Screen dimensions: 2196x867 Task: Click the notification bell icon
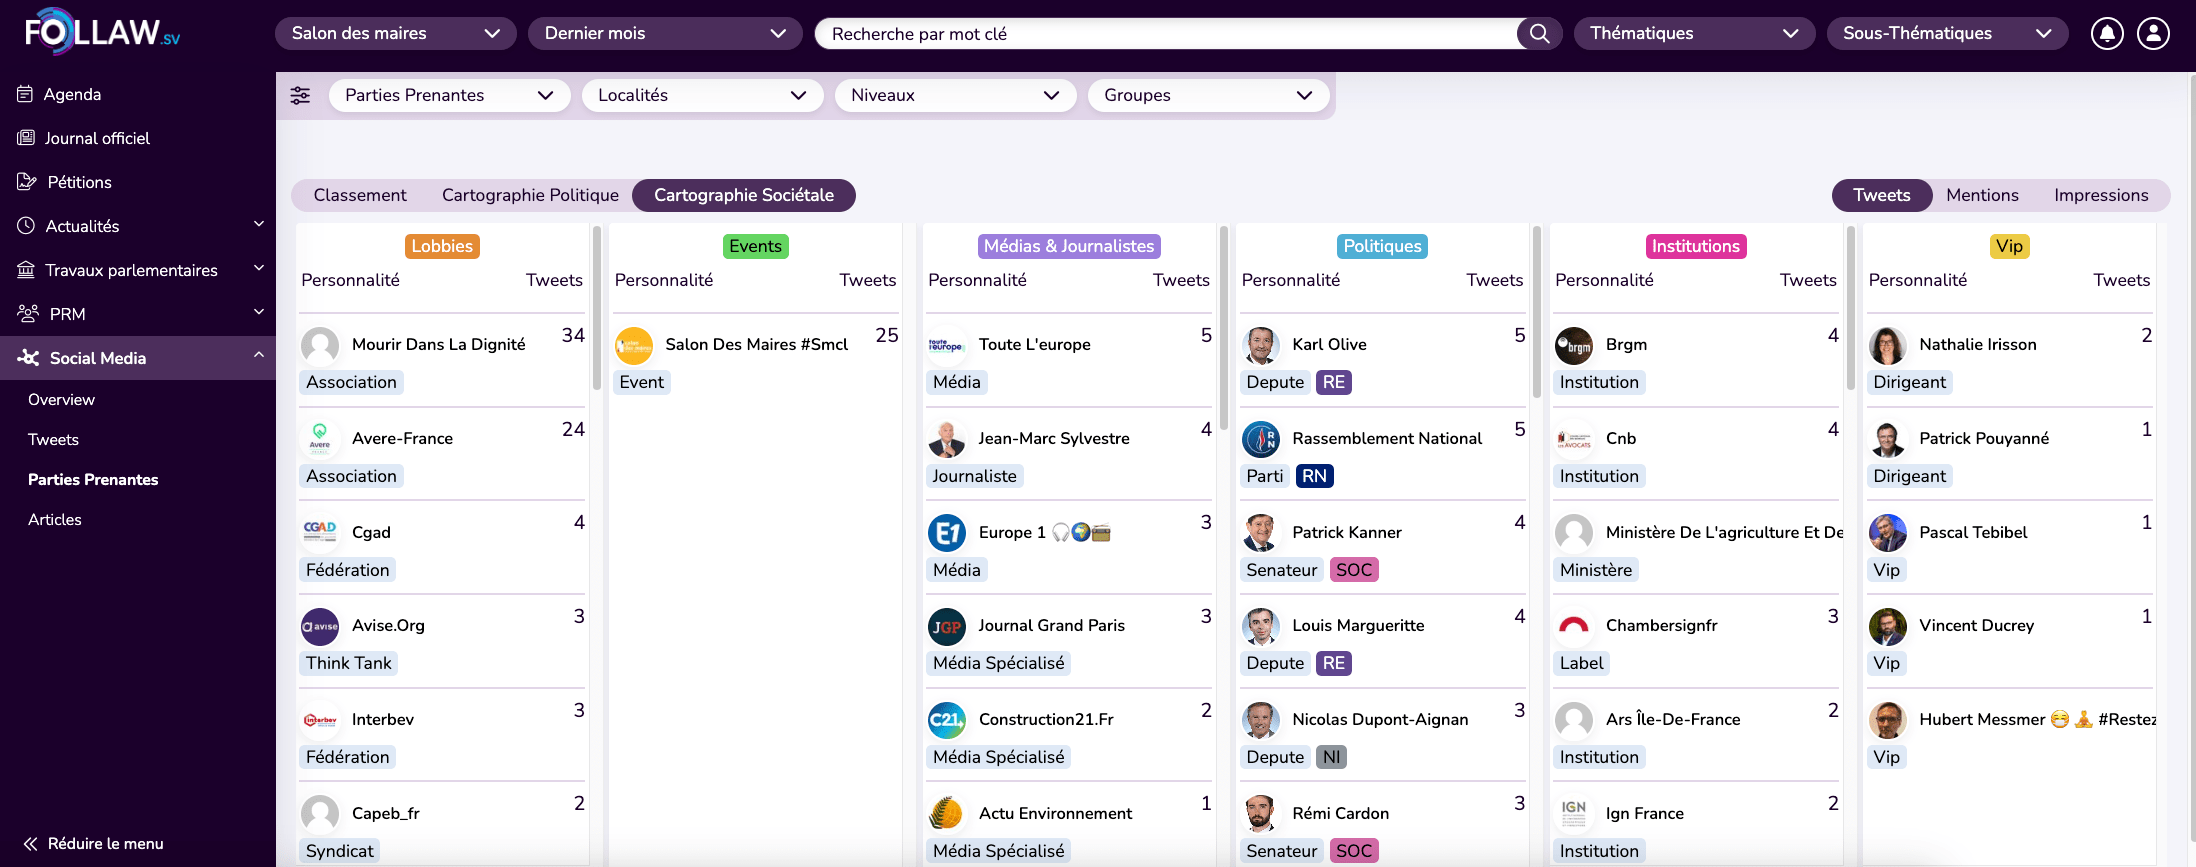tap(2106, 33)
